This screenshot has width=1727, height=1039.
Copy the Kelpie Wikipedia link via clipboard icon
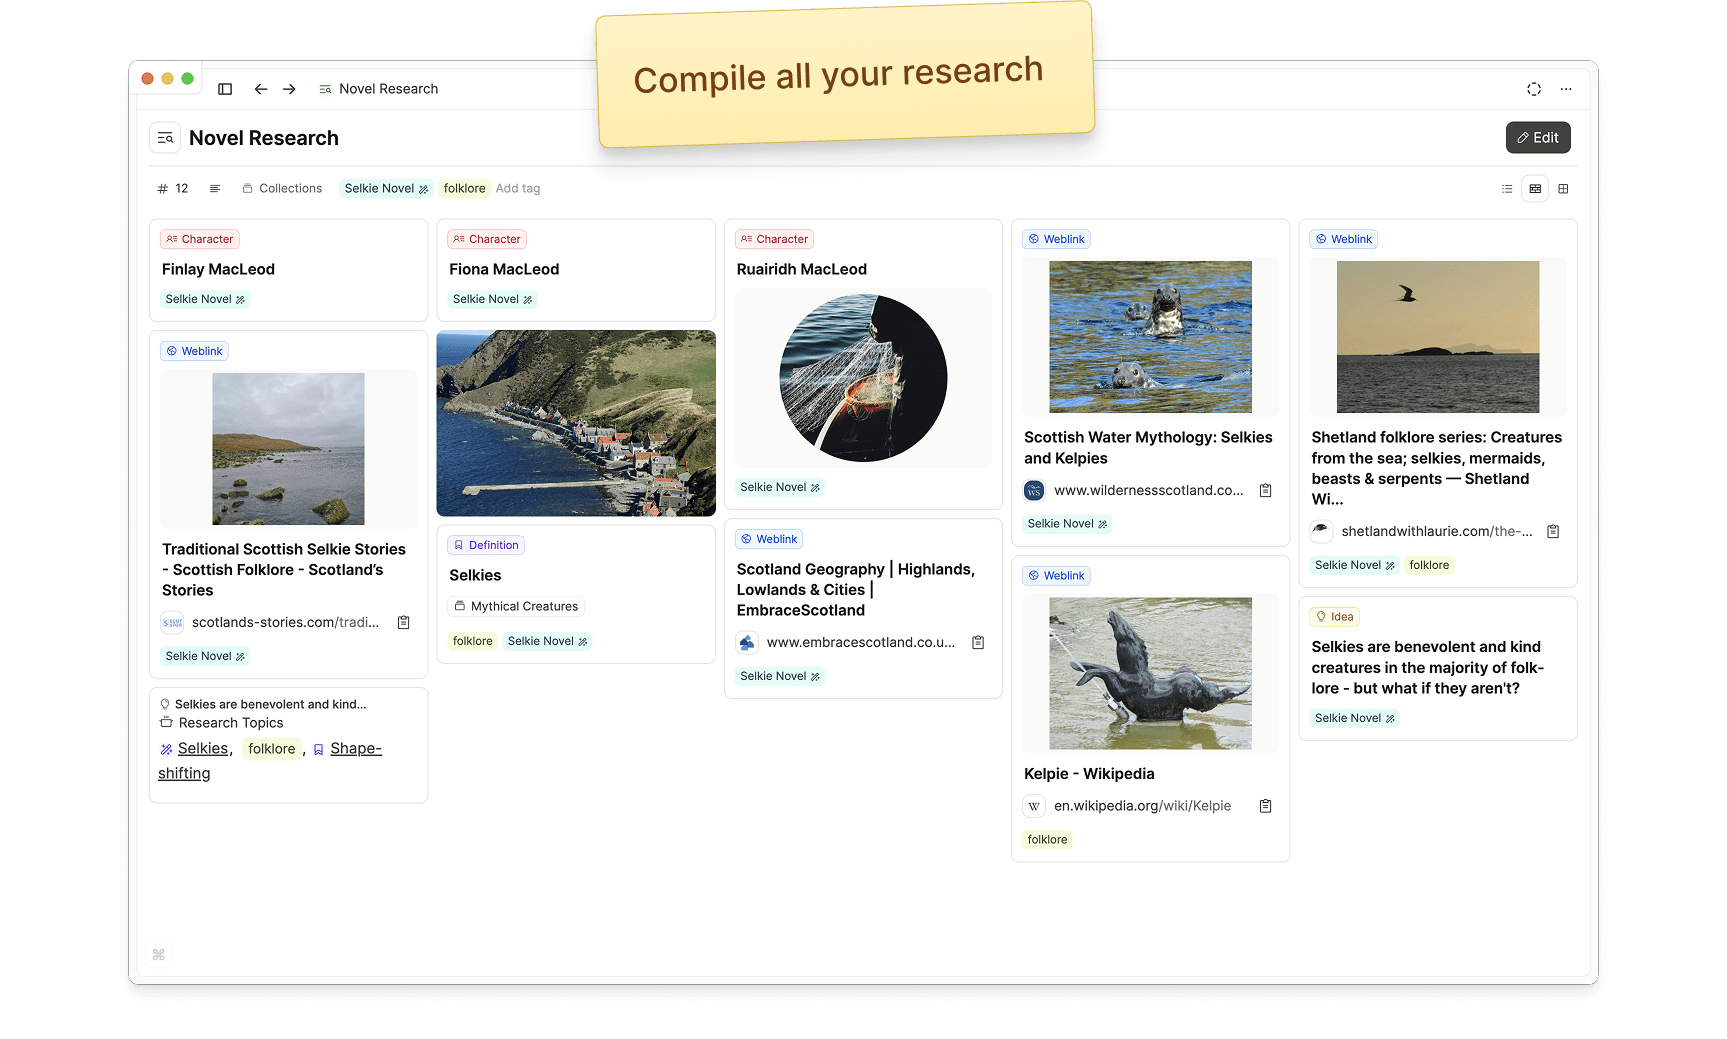click(1265, 806)
